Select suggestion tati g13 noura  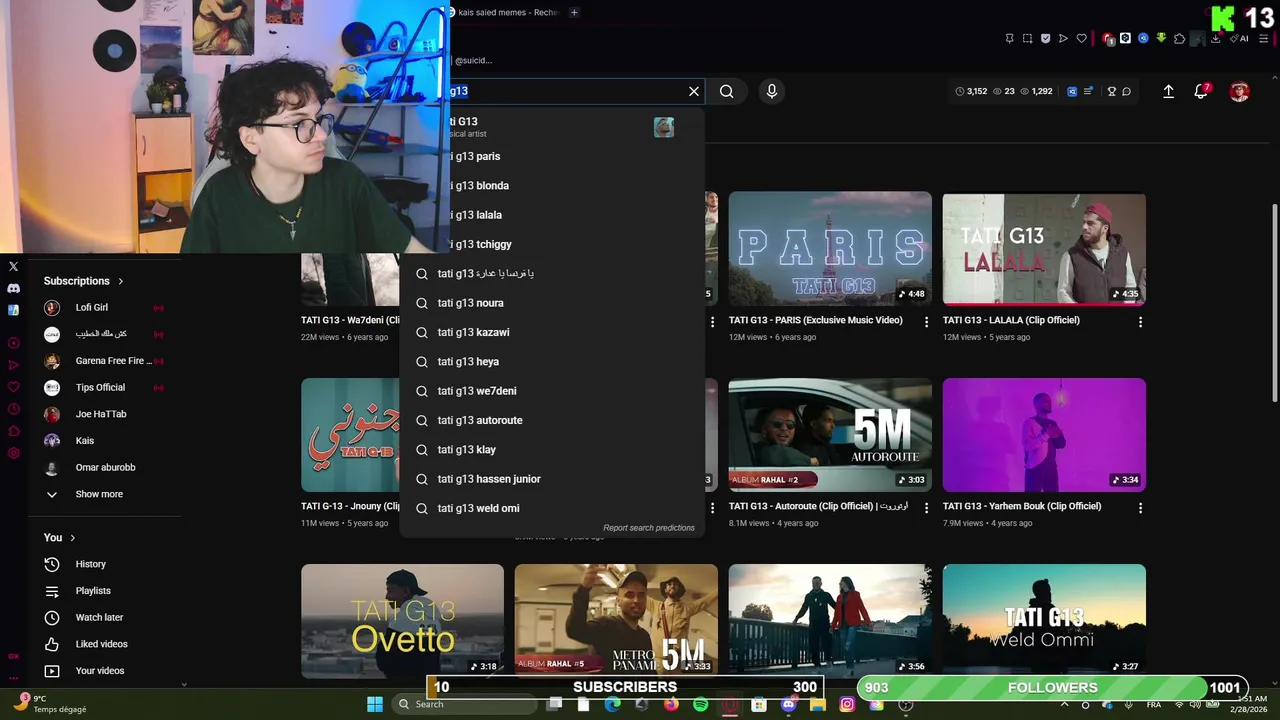pos(552,303)
